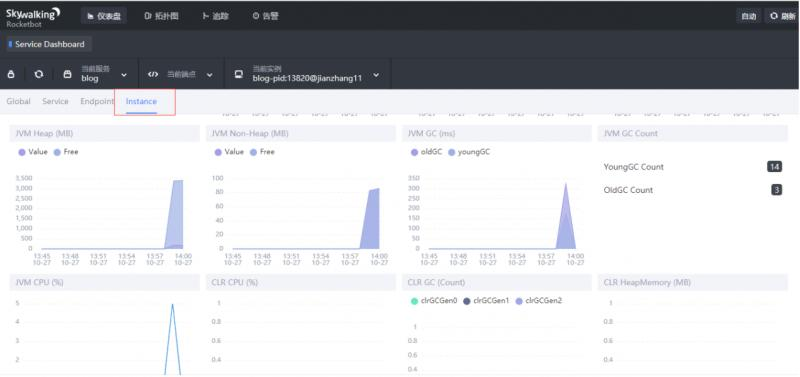Click the endpoint code brackets icon
Screen dimensions: 800x377
153,74
